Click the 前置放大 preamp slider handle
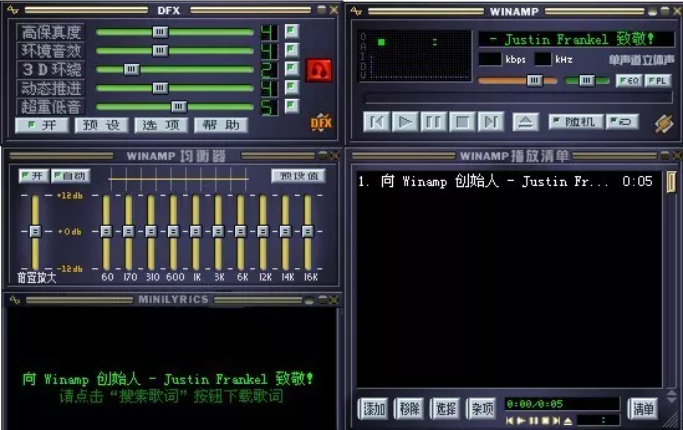The height and width of the screenshot is (430, 683). (x=35, y=231)
